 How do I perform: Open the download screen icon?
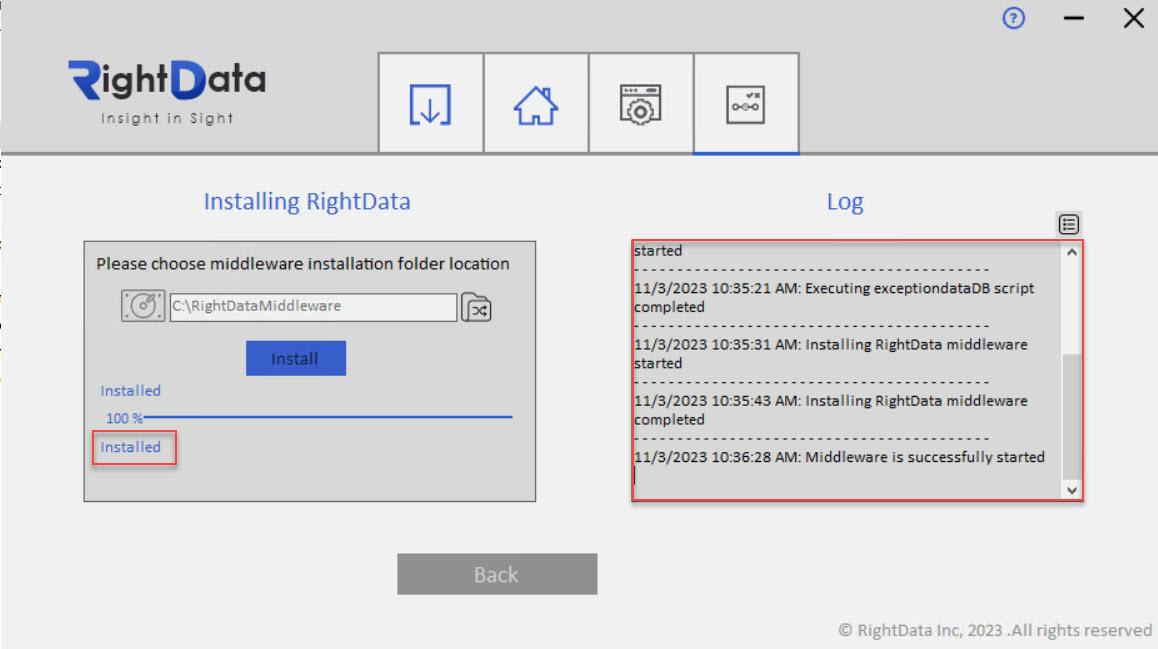pos(429,103)
